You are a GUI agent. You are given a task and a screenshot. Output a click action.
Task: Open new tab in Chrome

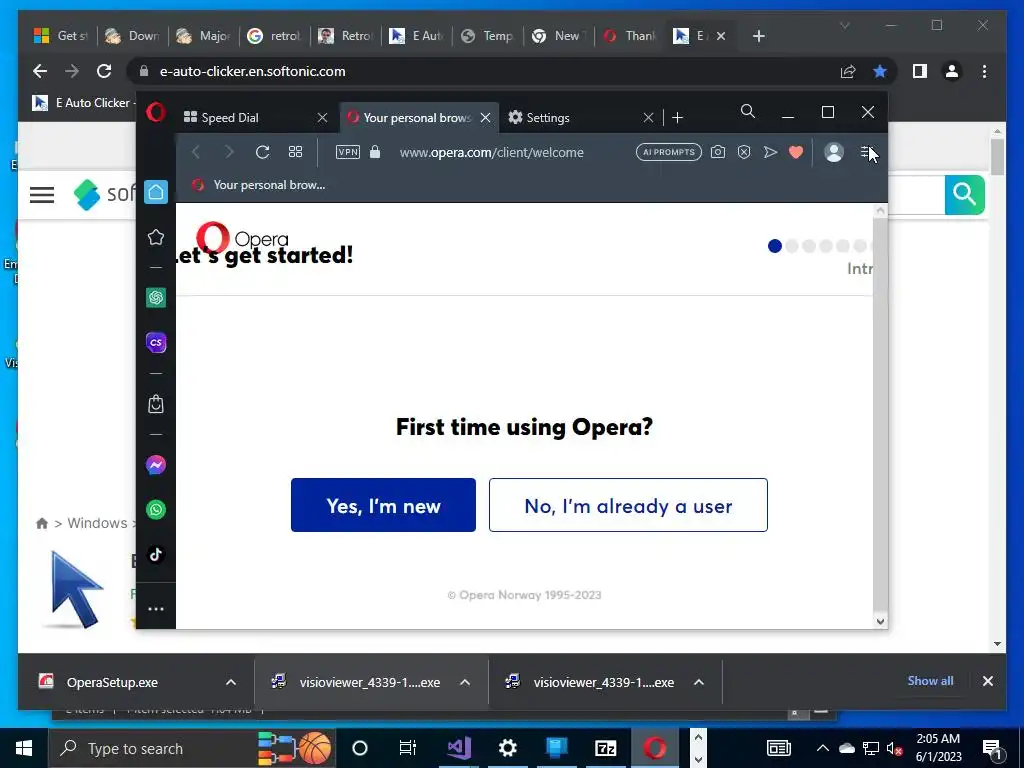tap(758, 36)
